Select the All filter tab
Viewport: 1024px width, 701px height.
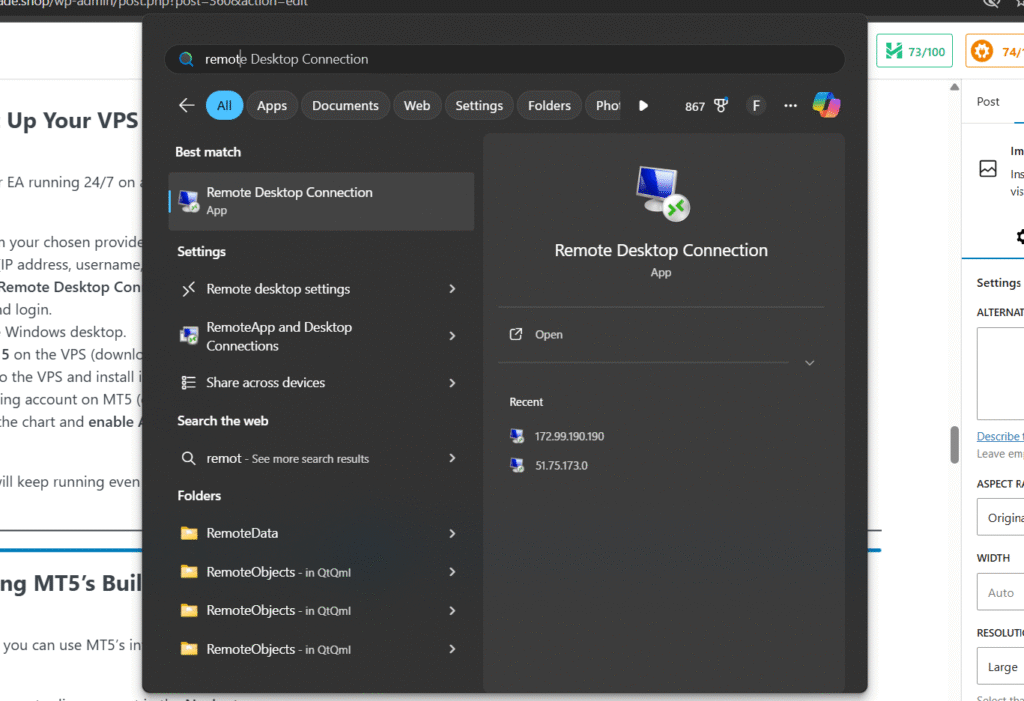coord(224,105)
